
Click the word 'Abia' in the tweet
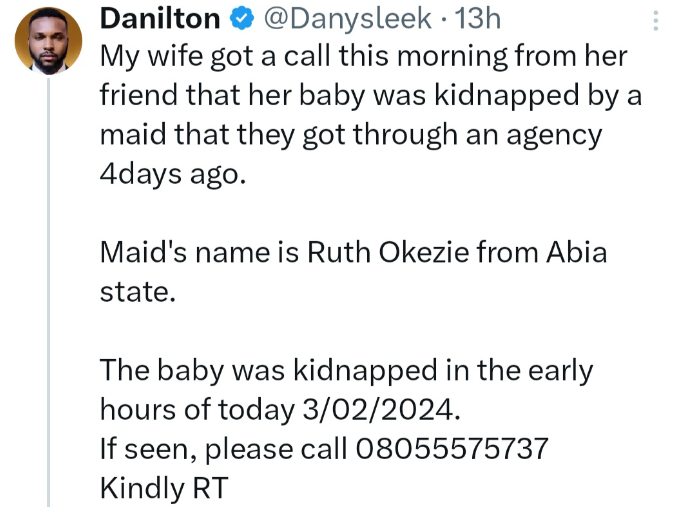coord(577,252)
